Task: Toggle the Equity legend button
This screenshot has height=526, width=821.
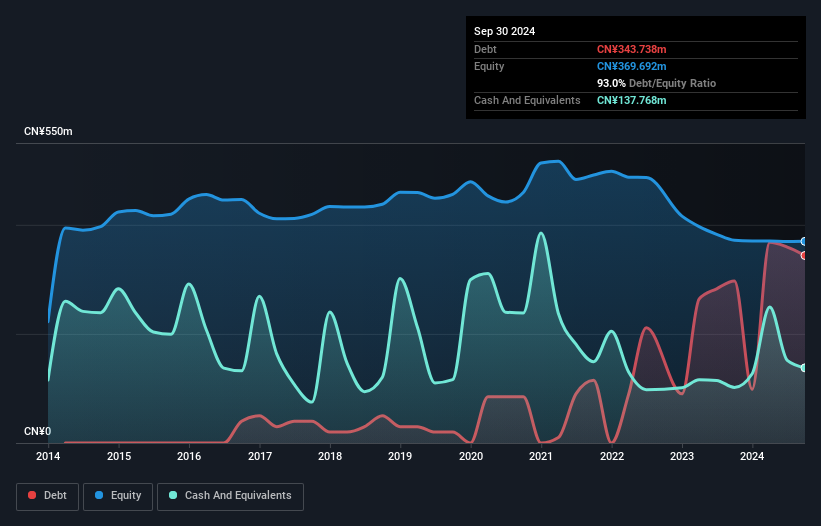Action: 118,496
